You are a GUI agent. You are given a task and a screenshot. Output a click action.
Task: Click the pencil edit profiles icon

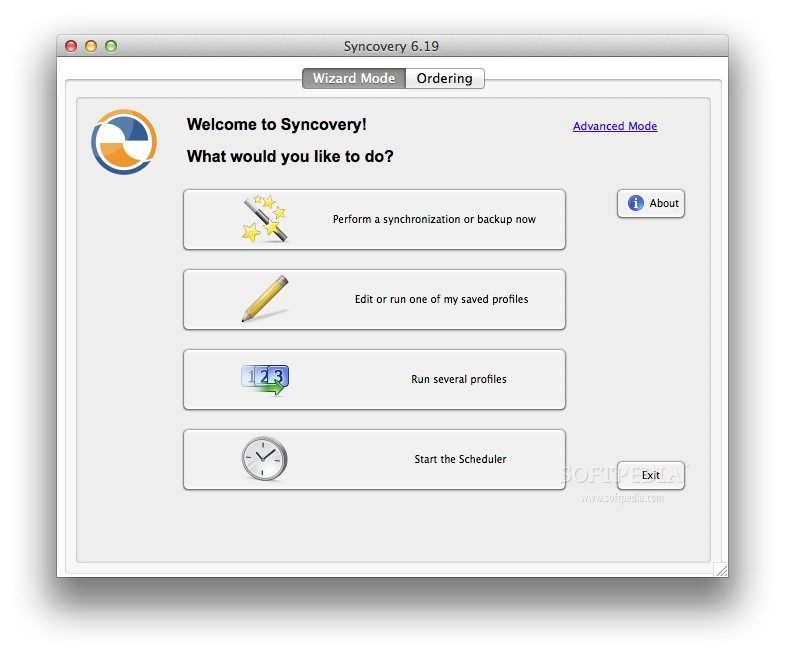pyautogui.click(x=265, y=298)
